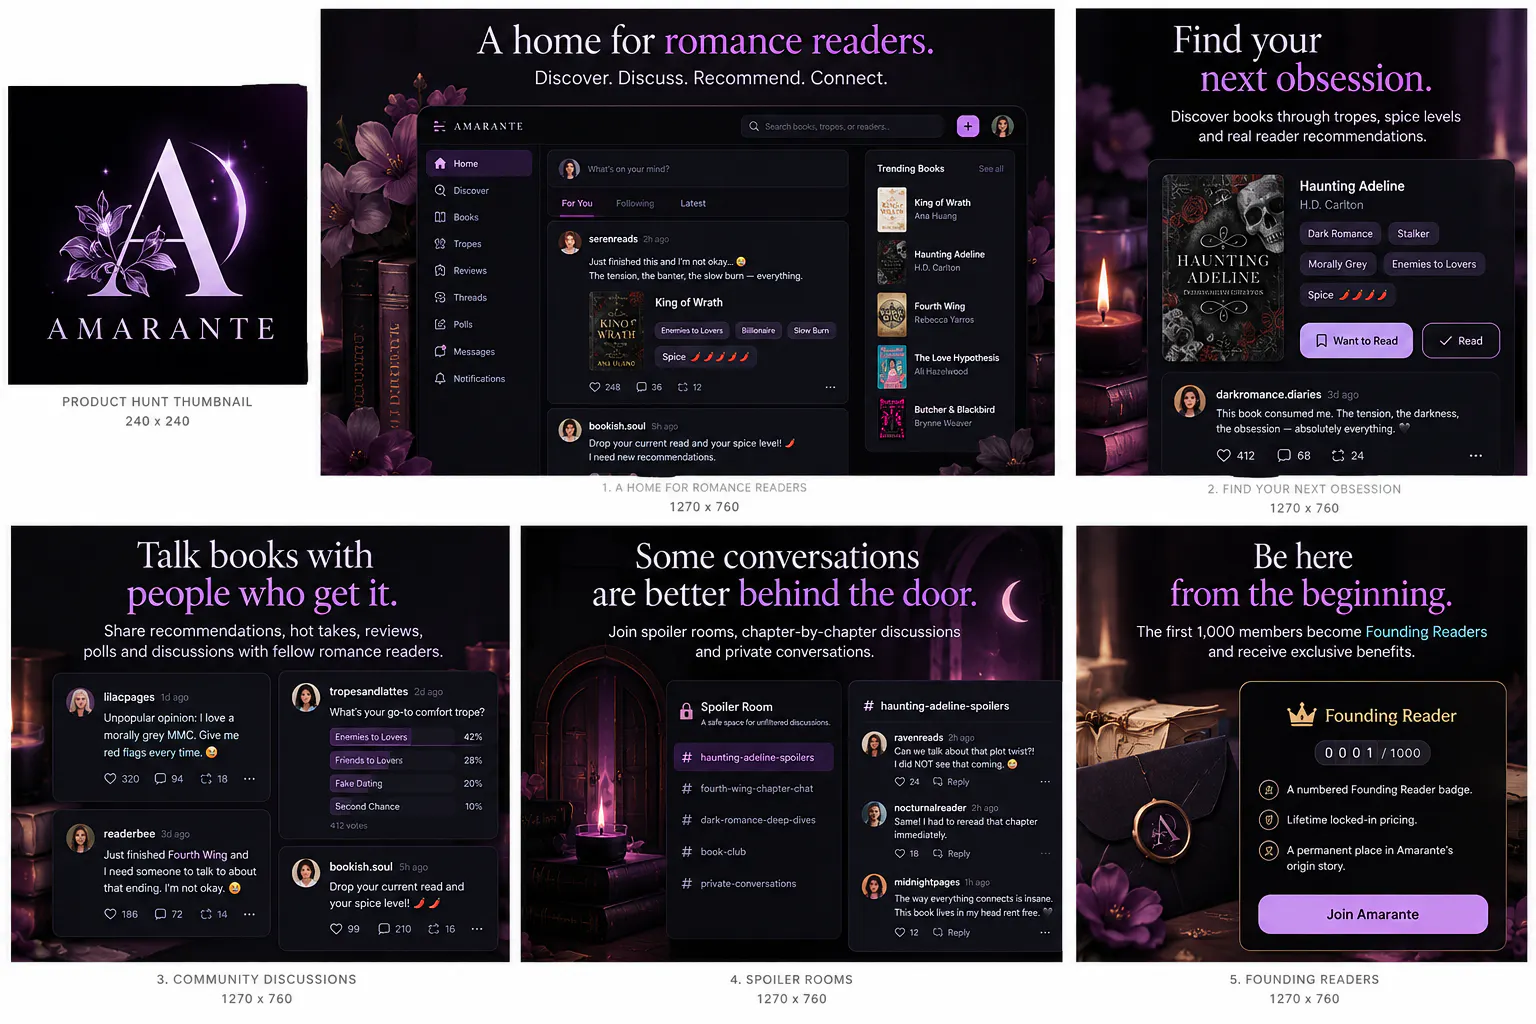Viewport: 1536px width, 1024px height.
Task: Open Messages in the sidebar
Action: 479,352
